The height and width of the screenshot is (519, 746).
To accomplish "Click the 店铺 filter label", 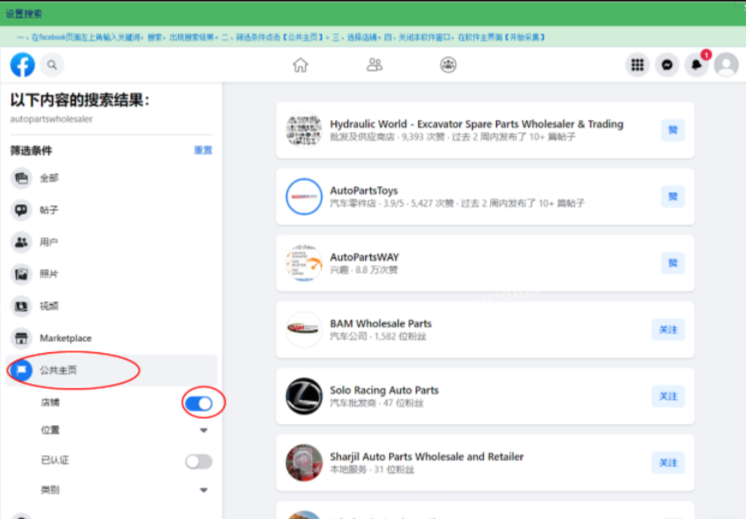I will click(50, 403).
